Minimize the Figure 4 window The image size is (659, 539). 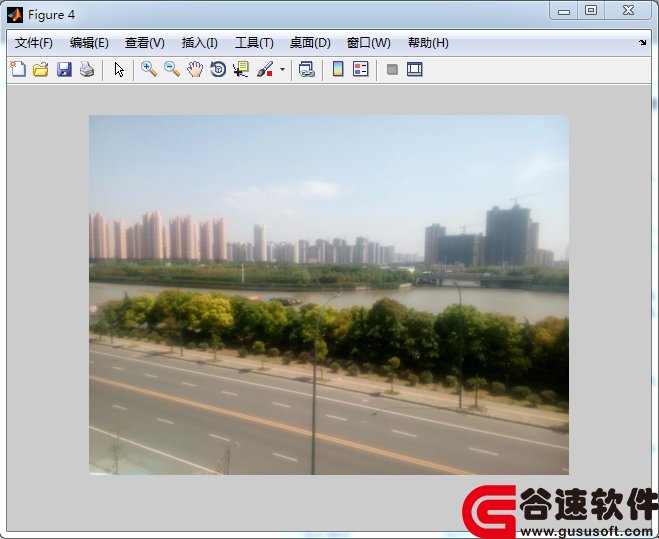[x=564, y=11]
